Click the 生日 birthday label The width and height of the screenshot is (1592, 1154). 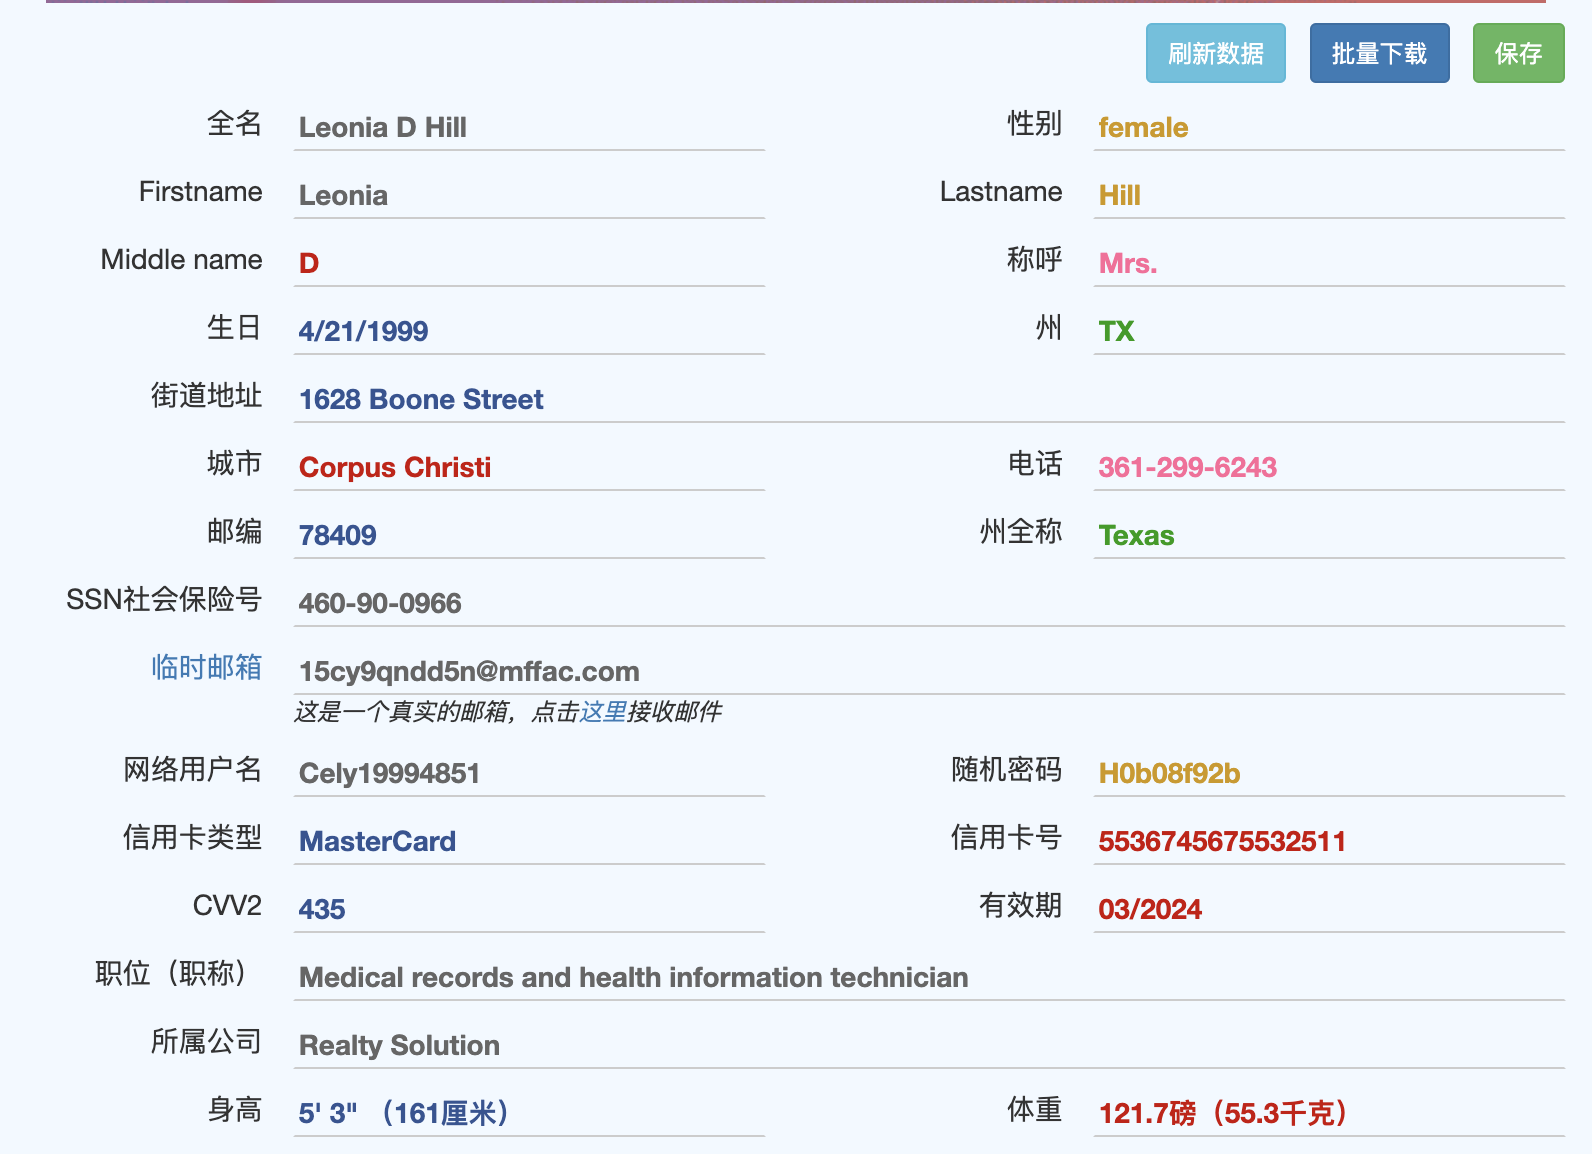tap(234, 327)
